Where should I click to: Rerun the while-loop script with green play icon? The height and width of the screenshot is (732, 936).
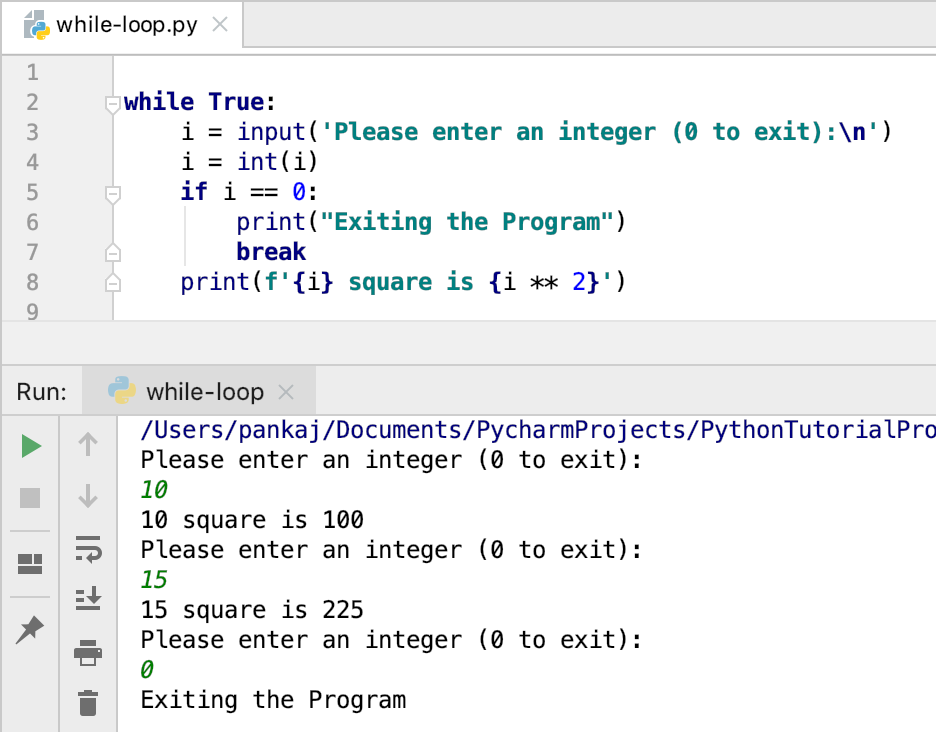click(x=31, y=446)
